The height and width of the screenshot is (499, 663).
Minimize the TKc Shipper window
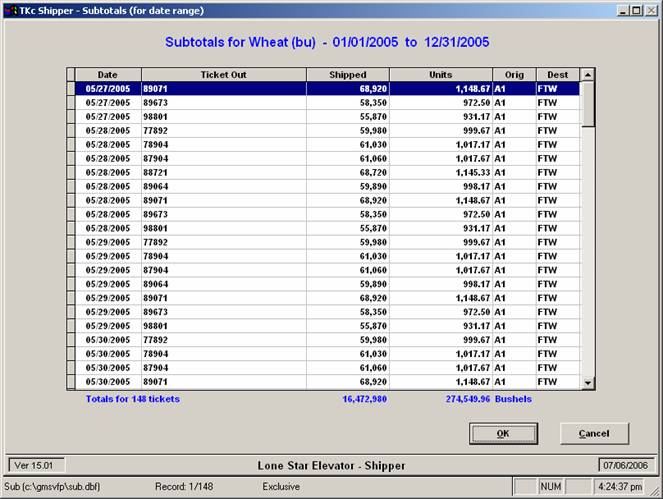point(622,9)
